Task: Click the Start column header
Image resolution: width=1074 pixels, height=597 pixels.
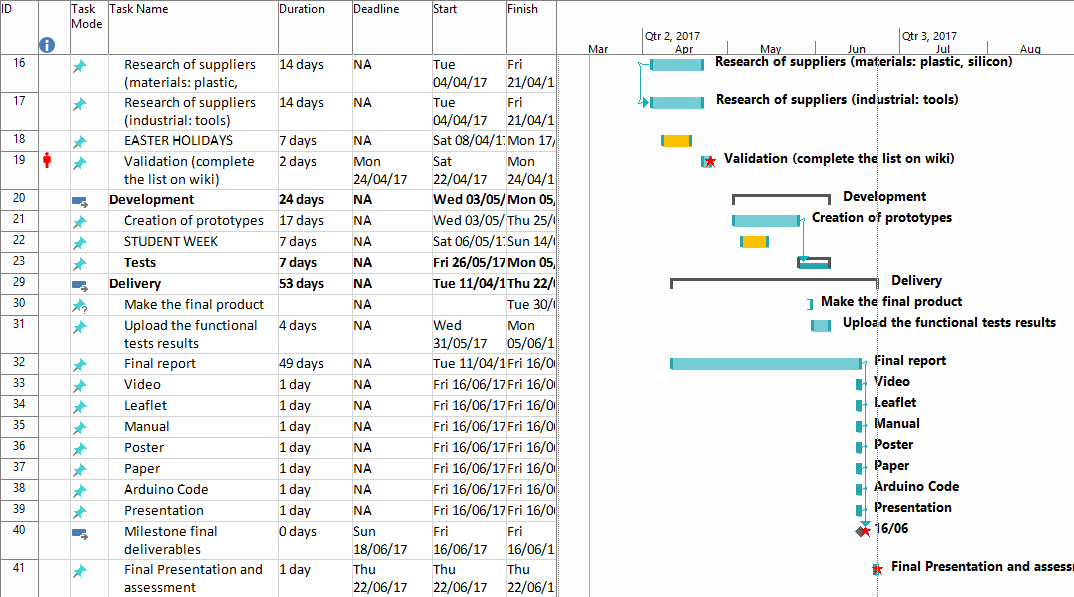Action: coord(445,9)
